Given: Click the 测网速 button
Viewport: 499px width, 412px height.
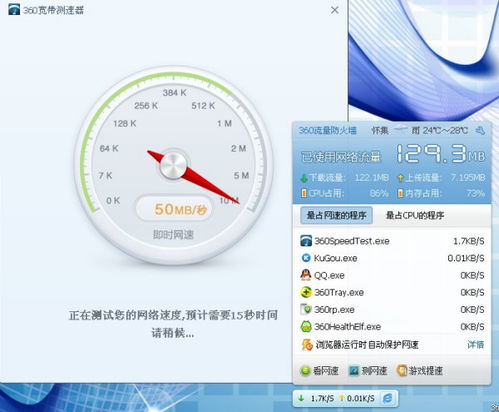Looking at the screenshot, I should pos(368,370).
